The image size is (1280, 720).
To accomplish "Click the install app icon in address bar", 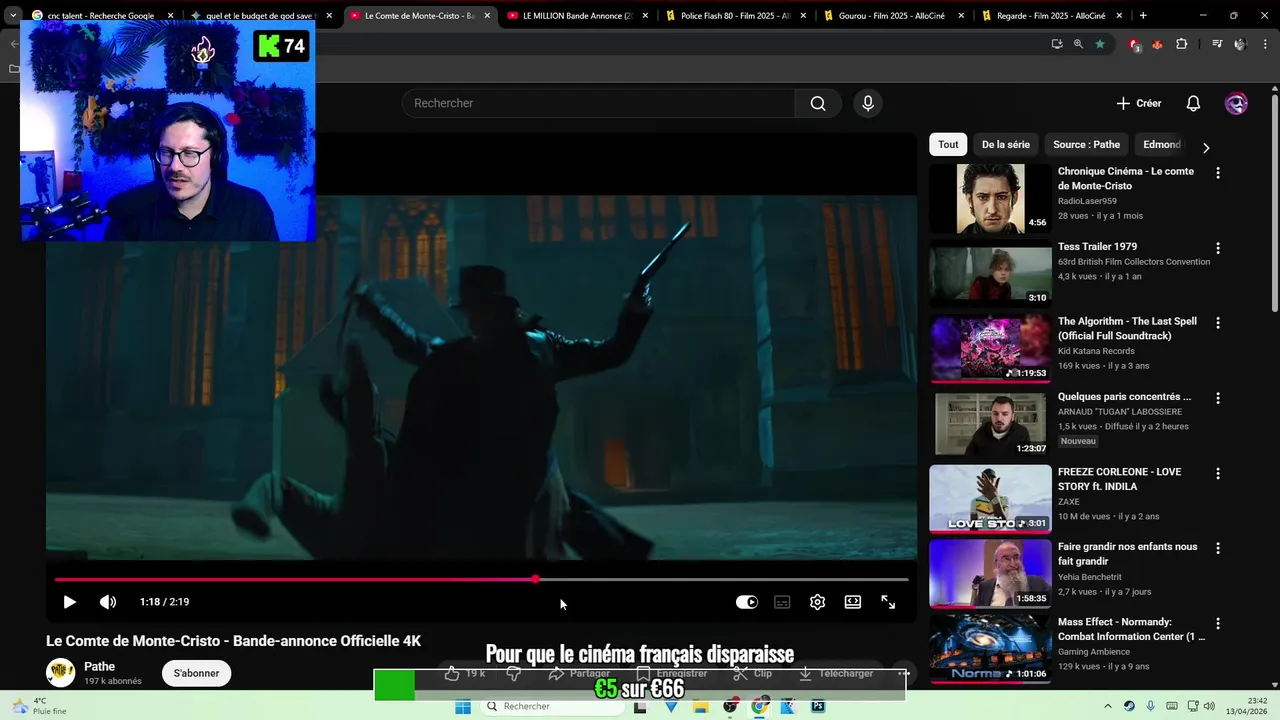I will 1057,44.
